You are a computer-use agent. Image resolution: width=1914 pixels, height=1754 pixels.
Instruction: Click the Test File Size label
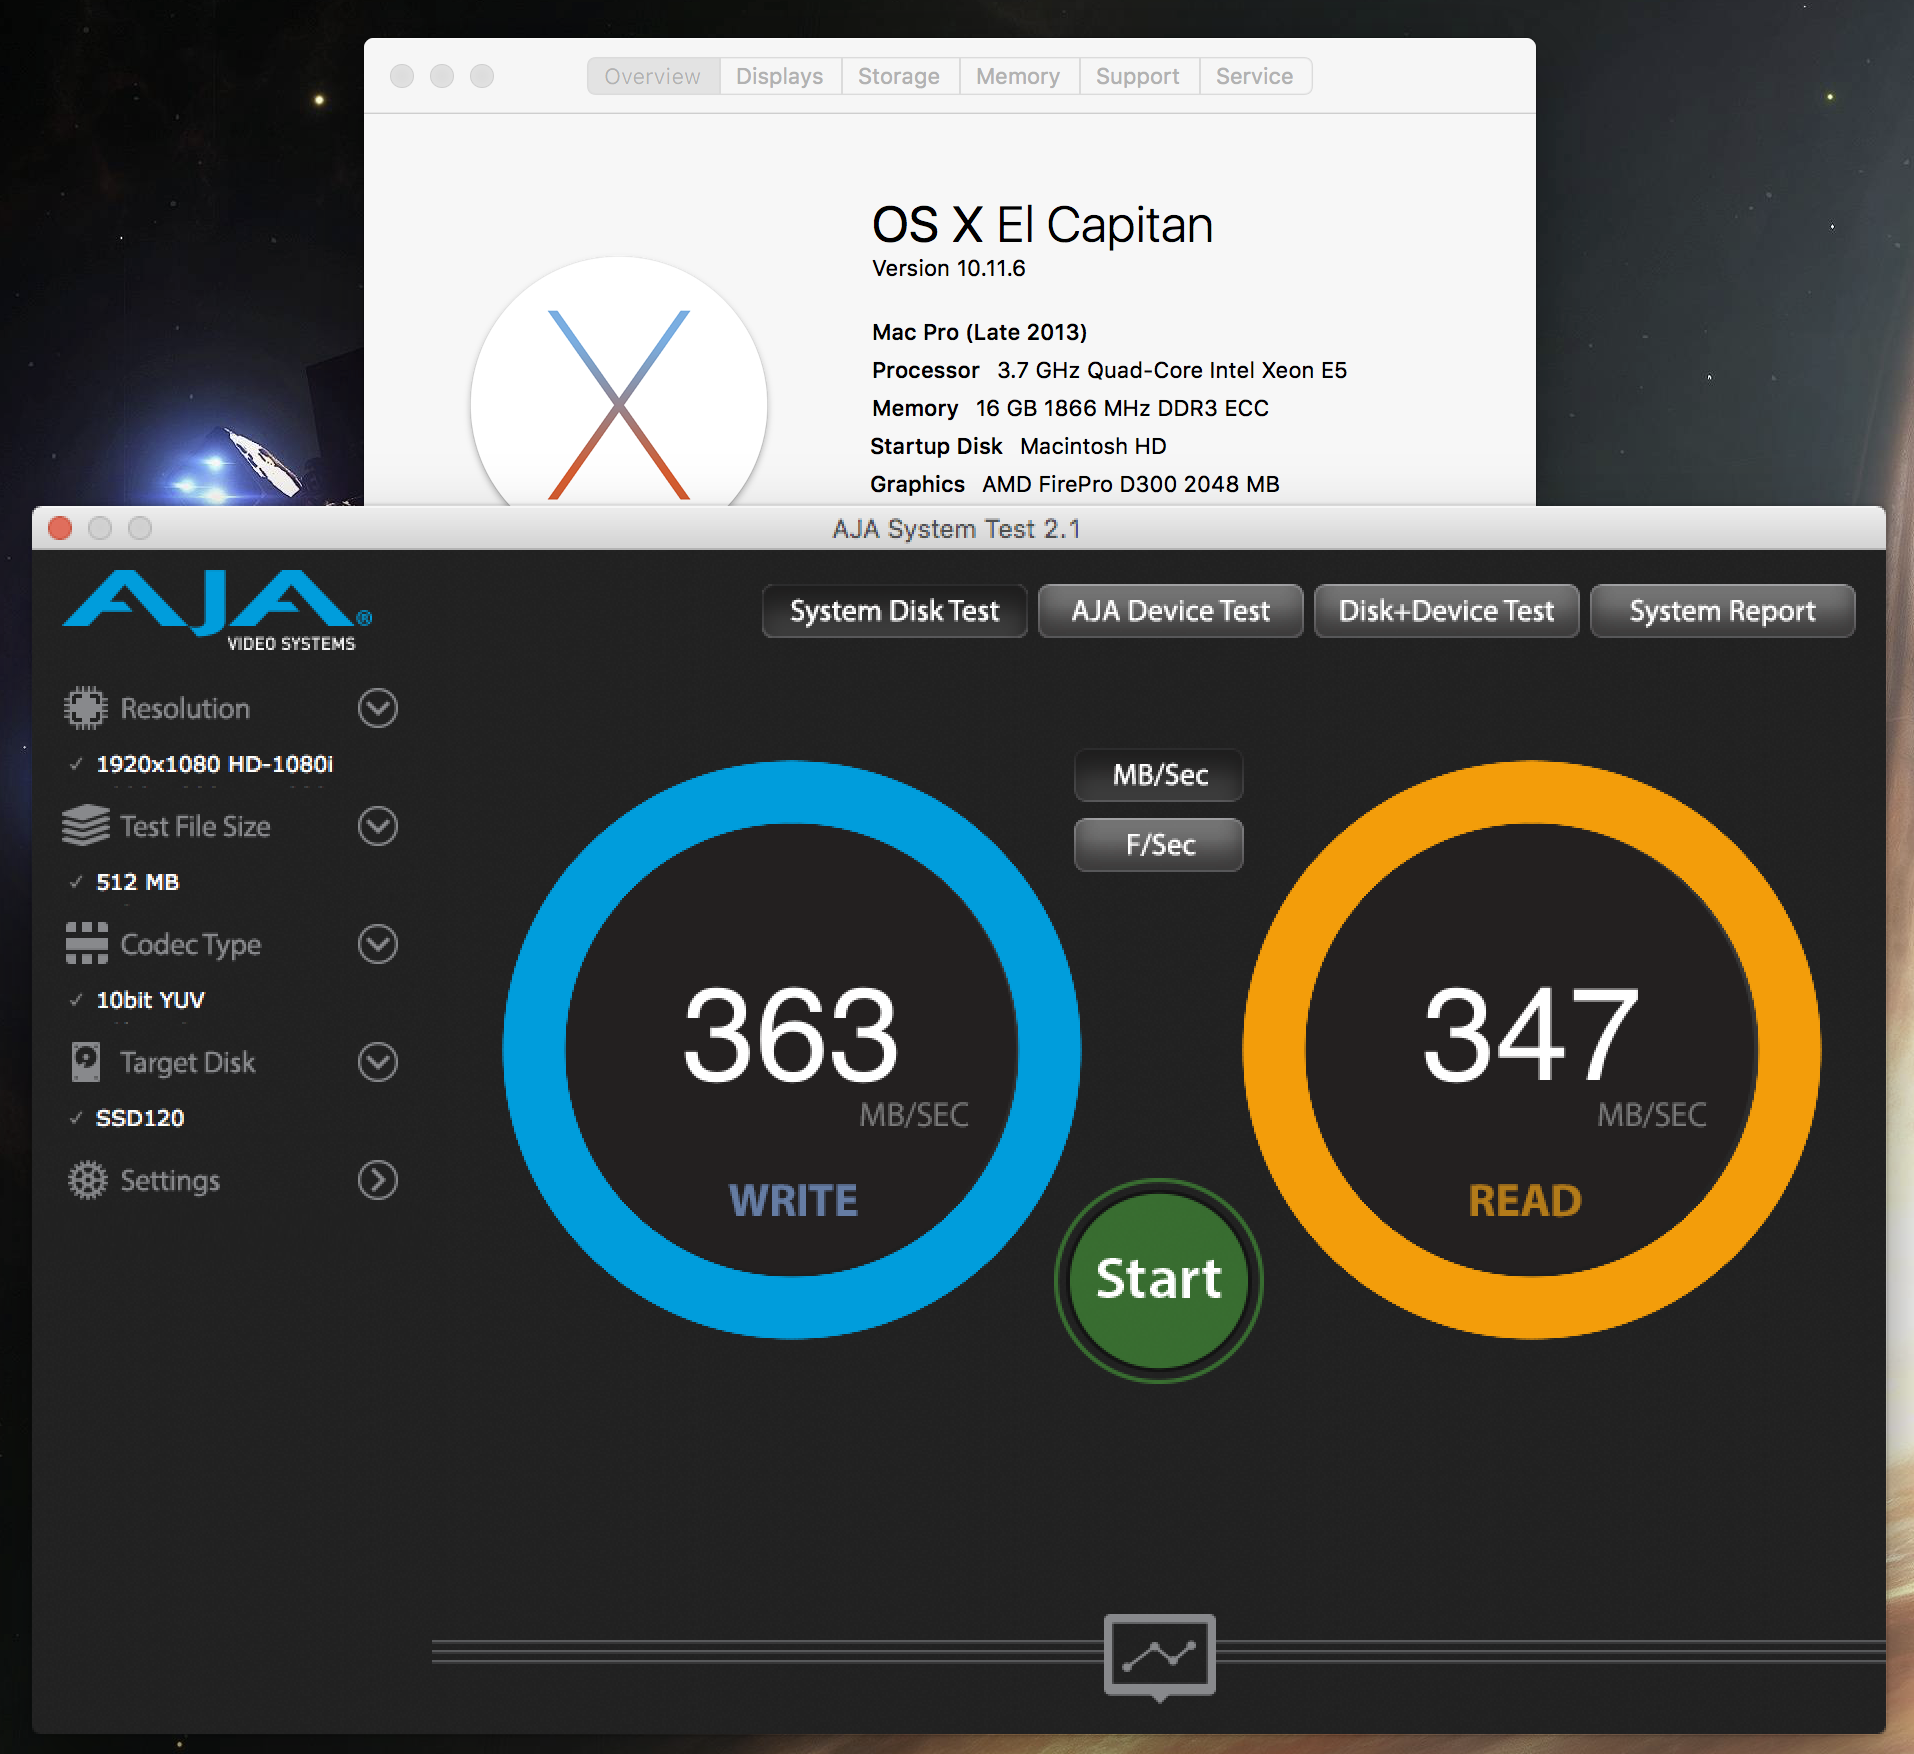pos(195,826)
